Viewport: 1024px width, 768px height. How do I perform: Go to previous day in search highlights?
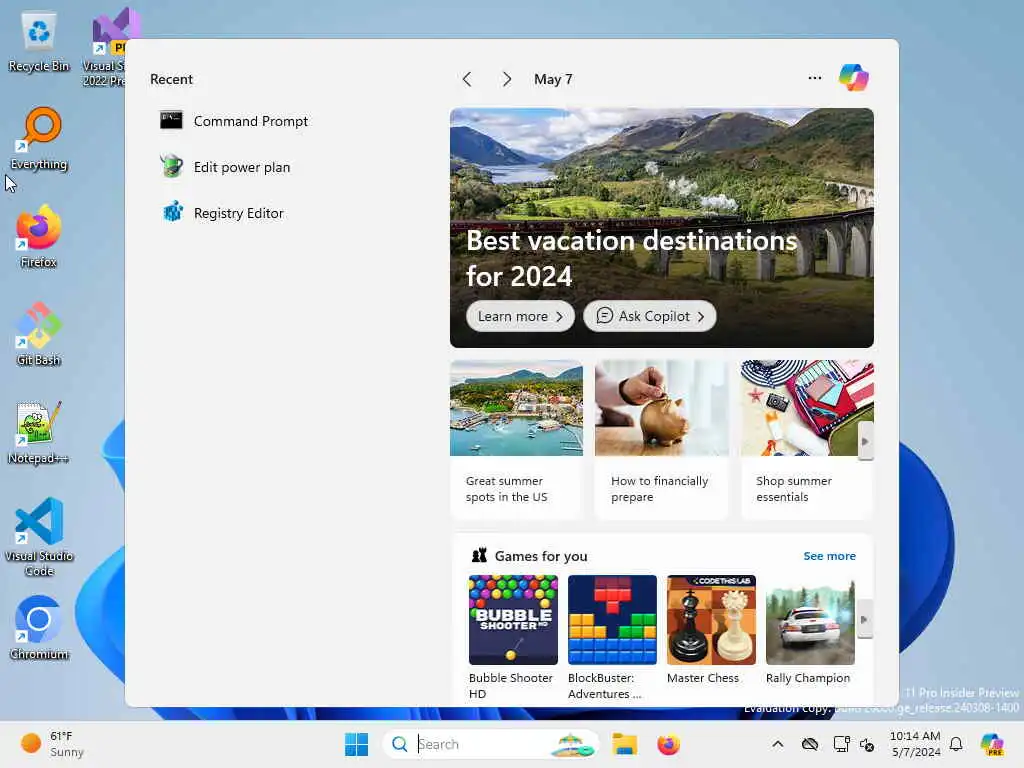(x=467, y=79)
